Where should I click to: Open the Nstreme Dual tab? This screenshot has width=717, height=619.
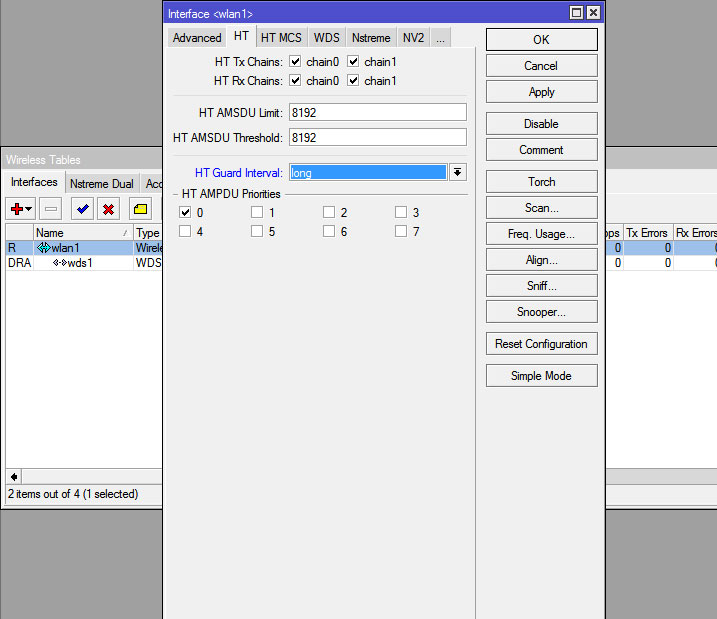pyautogui.click(x=101, y=184)
